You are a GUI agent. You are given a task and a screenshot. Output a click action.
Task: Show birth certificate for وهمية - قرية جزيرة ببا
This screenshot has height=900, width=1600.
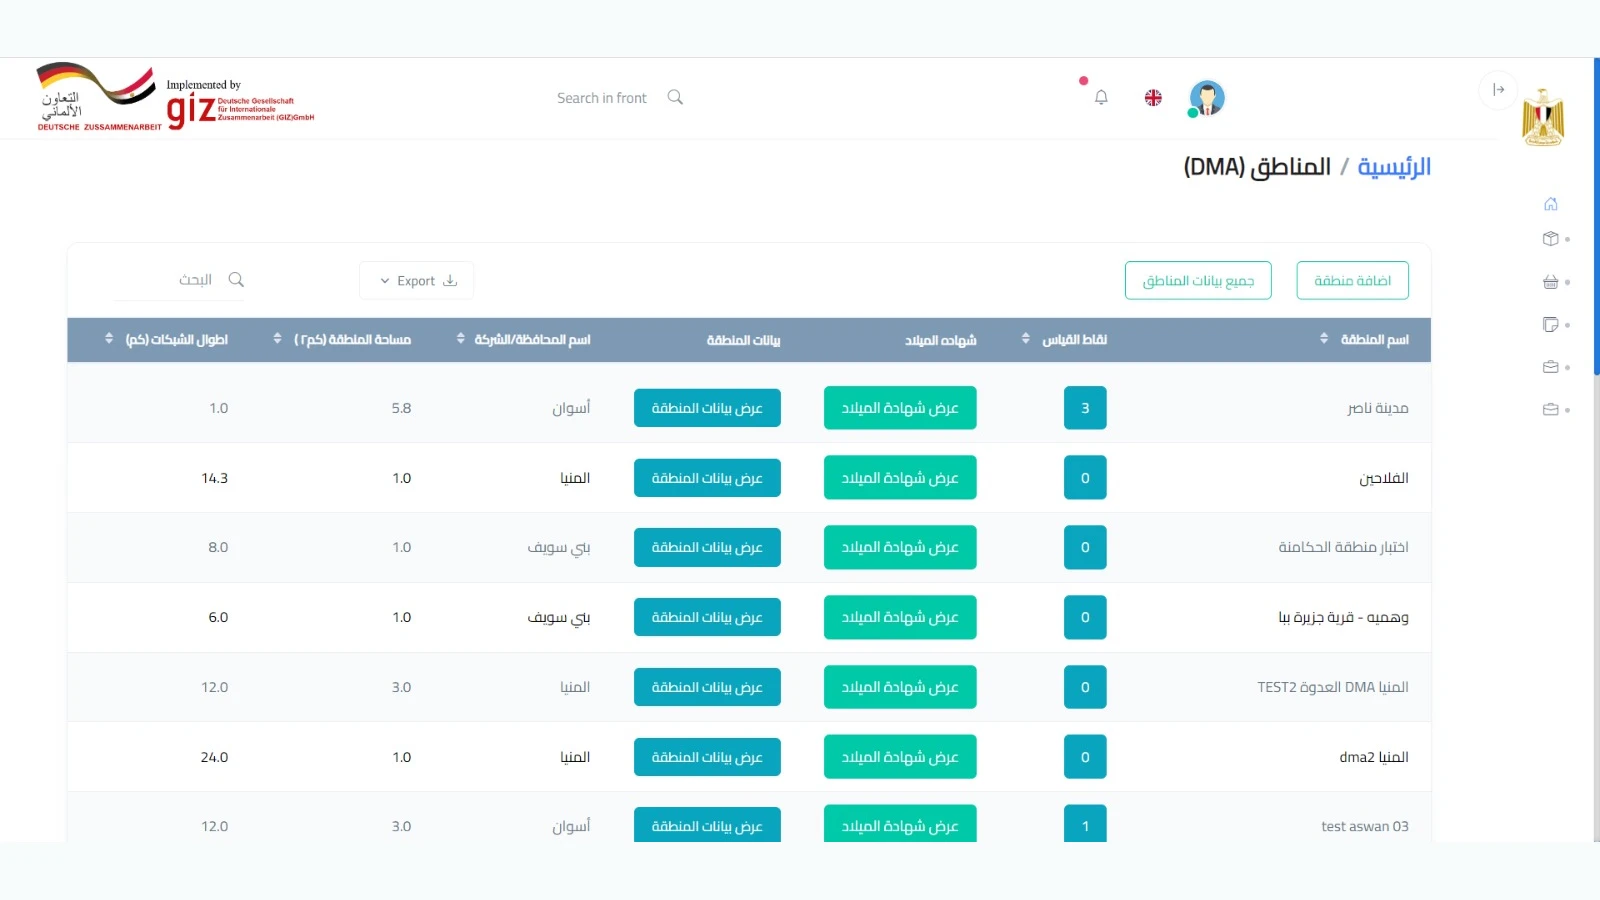coord(900,617)
